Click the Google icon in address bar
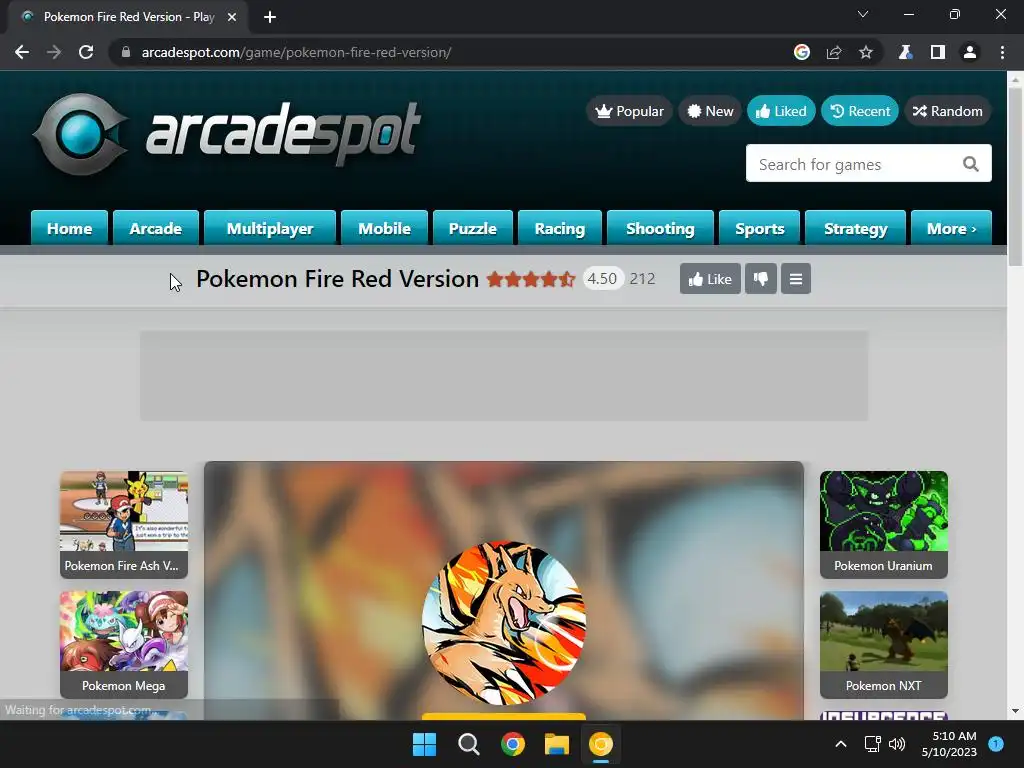Image resolution: width=1024 pixels, height=768 pixels. pos(802,52)
